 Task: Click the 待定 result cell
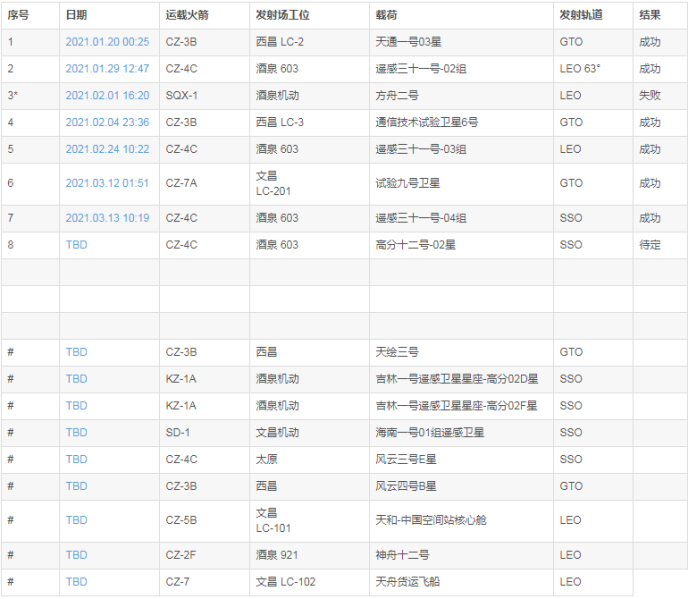[649, 246]
